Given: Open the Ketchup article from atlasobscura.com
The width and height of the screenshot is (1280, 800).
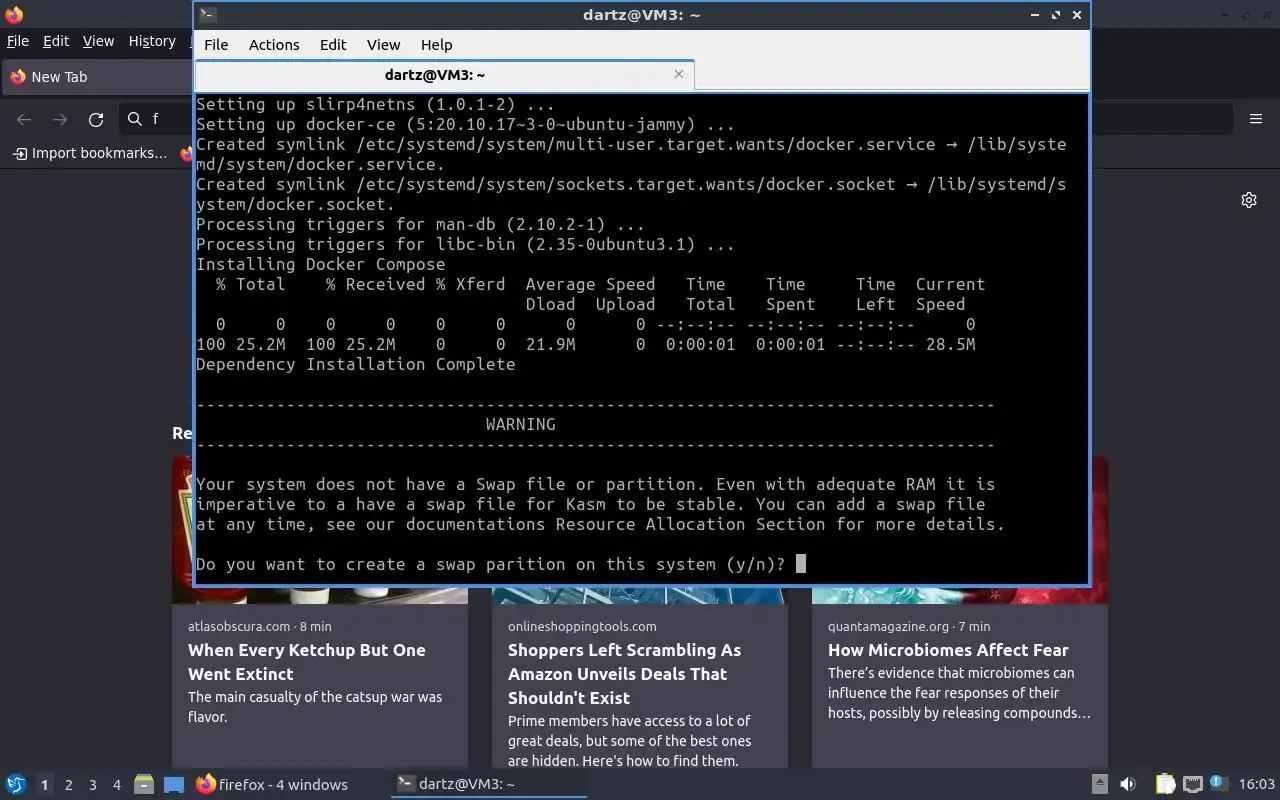Looking at the screenshot, I should pos(307,662).
